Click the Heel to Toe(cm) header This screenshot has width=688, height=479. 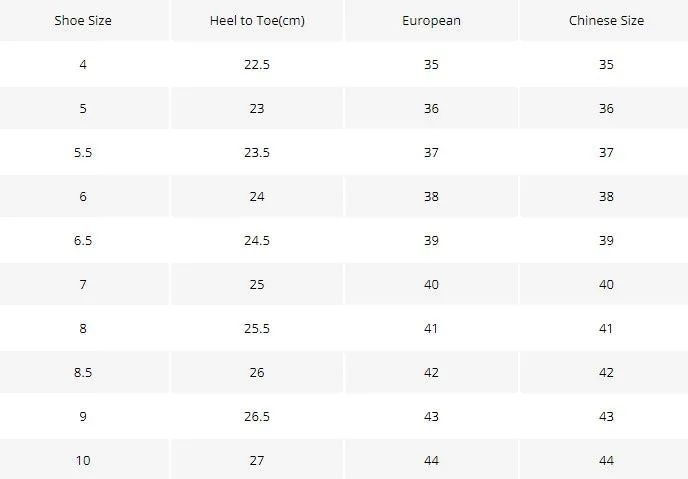257,21
